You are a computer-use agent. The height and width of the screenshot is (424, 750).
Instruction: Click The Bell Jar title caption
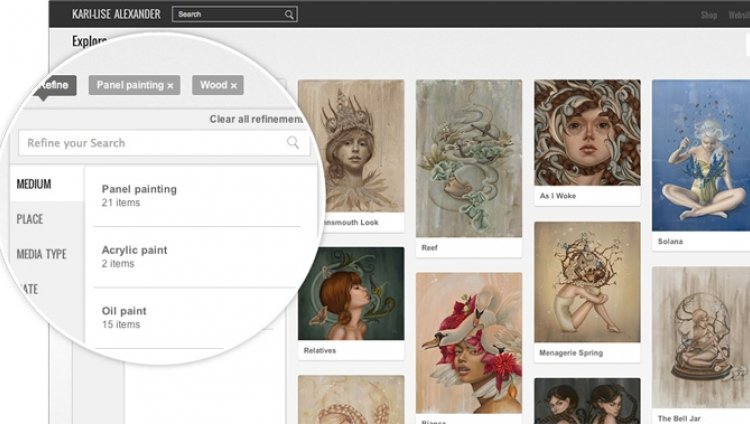(679, 418)
